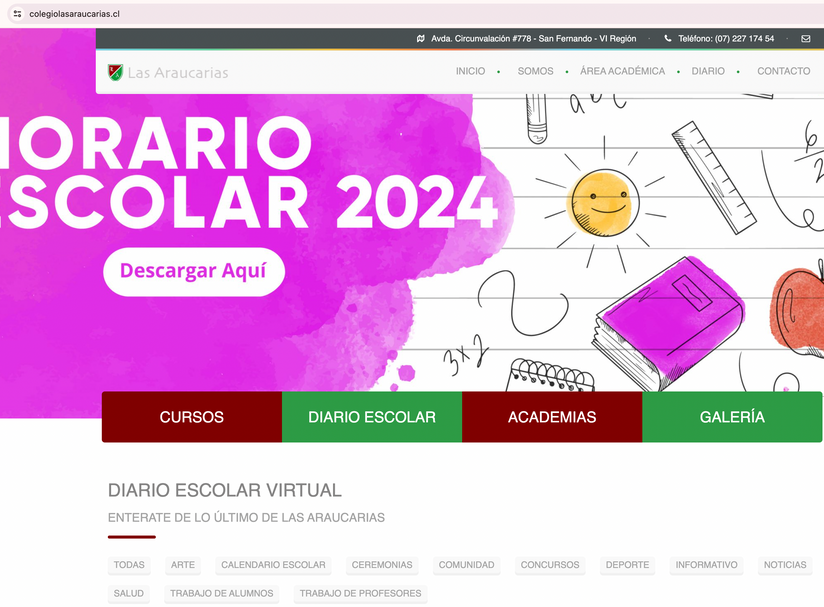824x607 pixels.
Task: Open the ACADEMIAS section tile
Action: point(552,417)
